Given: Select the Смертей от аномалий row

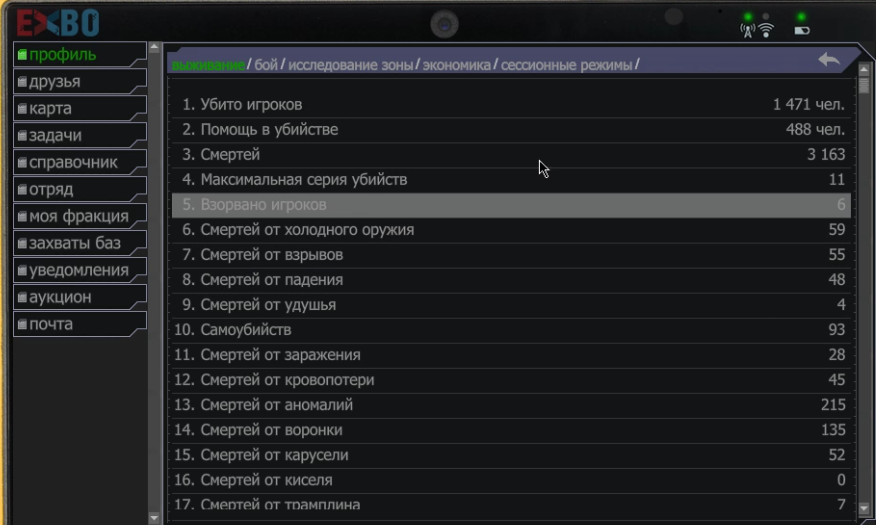Looking at the screenshot, I should pyautogui.click(x=511, y=405).
